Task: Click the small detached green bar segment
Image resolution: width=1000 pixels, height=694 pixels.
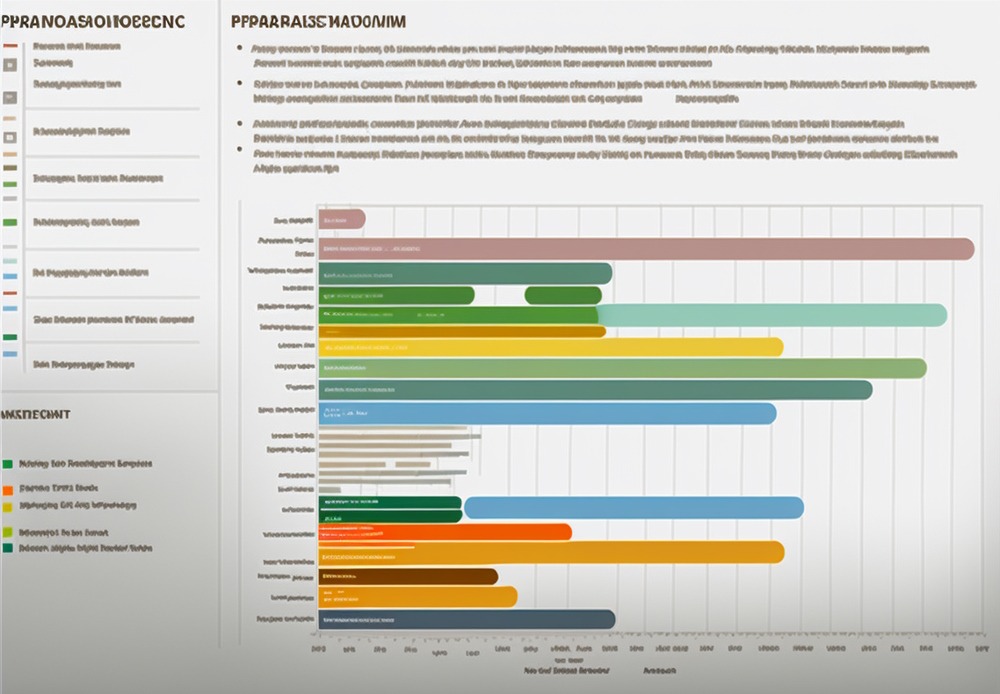Action: click(x=563, y=295)
